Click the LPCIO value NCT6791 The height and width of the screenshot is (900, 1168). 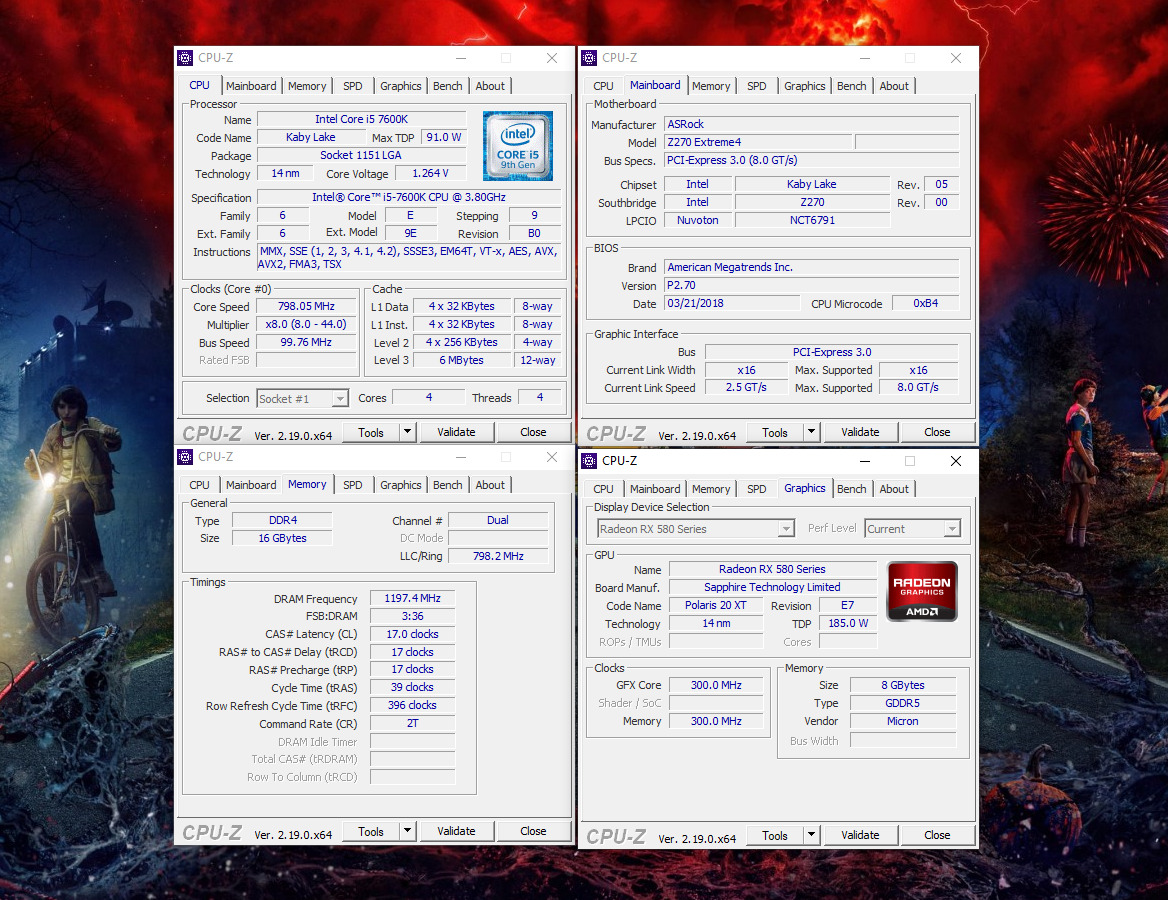[x=812, y=220]
